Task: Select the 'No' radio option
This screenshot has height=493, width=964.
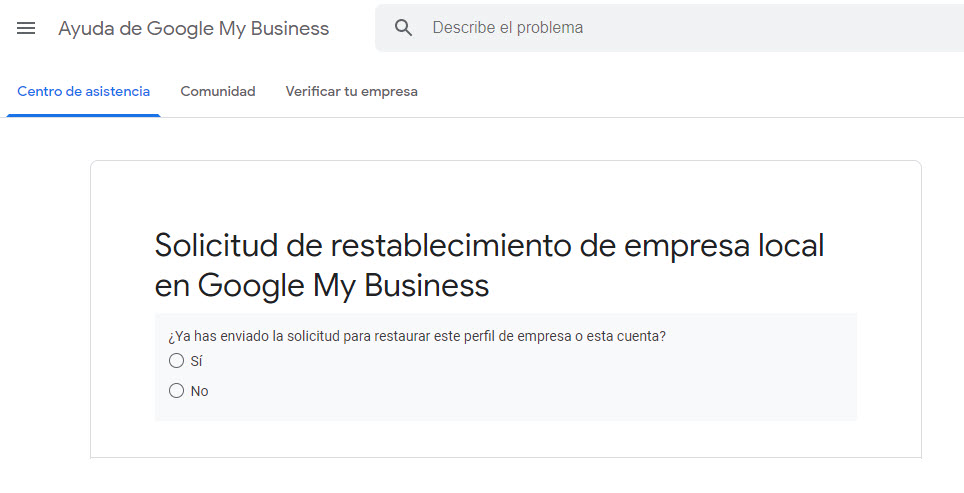Action: [176, 390]
